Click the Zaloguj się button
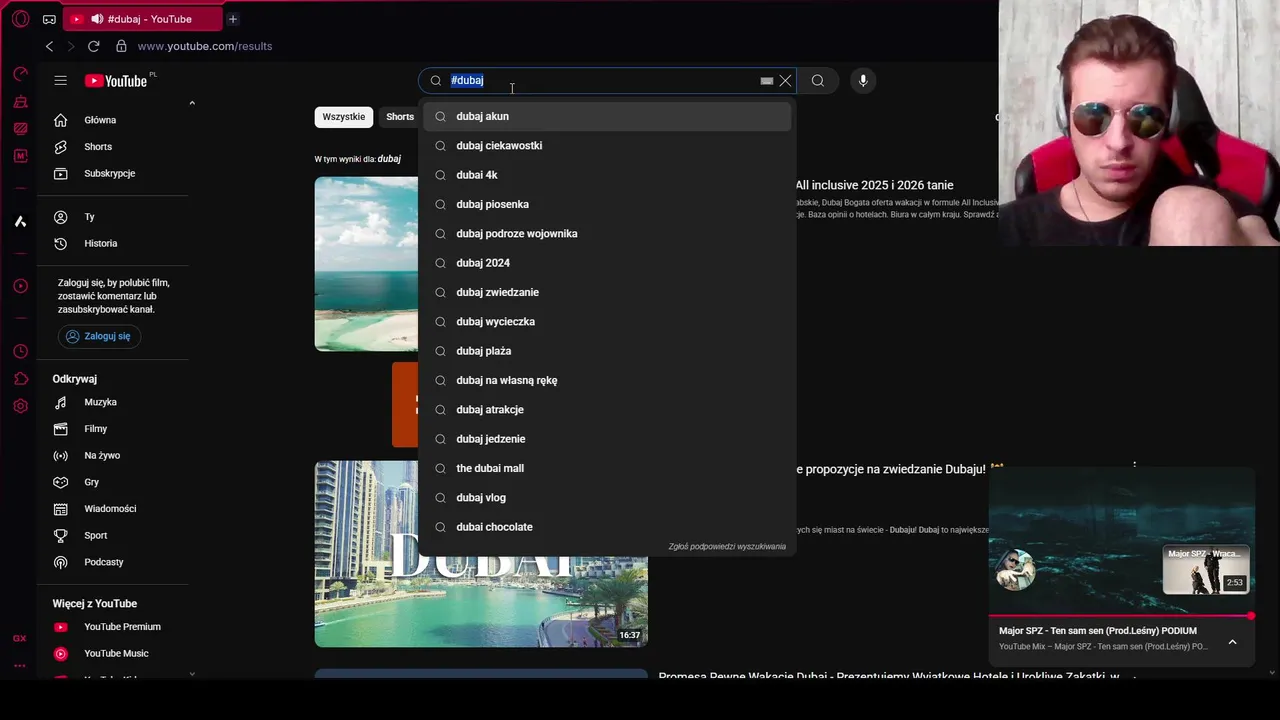The height and width of the screenshot is (720, 1280). pos(99,337)
